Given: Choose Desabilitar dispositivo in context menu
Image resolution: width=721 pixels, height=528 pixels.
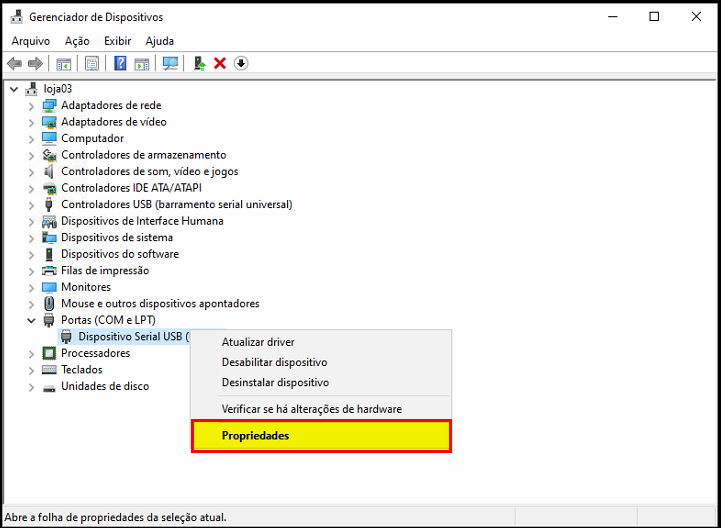Looking at the screenshot, I should click(321, 362).
